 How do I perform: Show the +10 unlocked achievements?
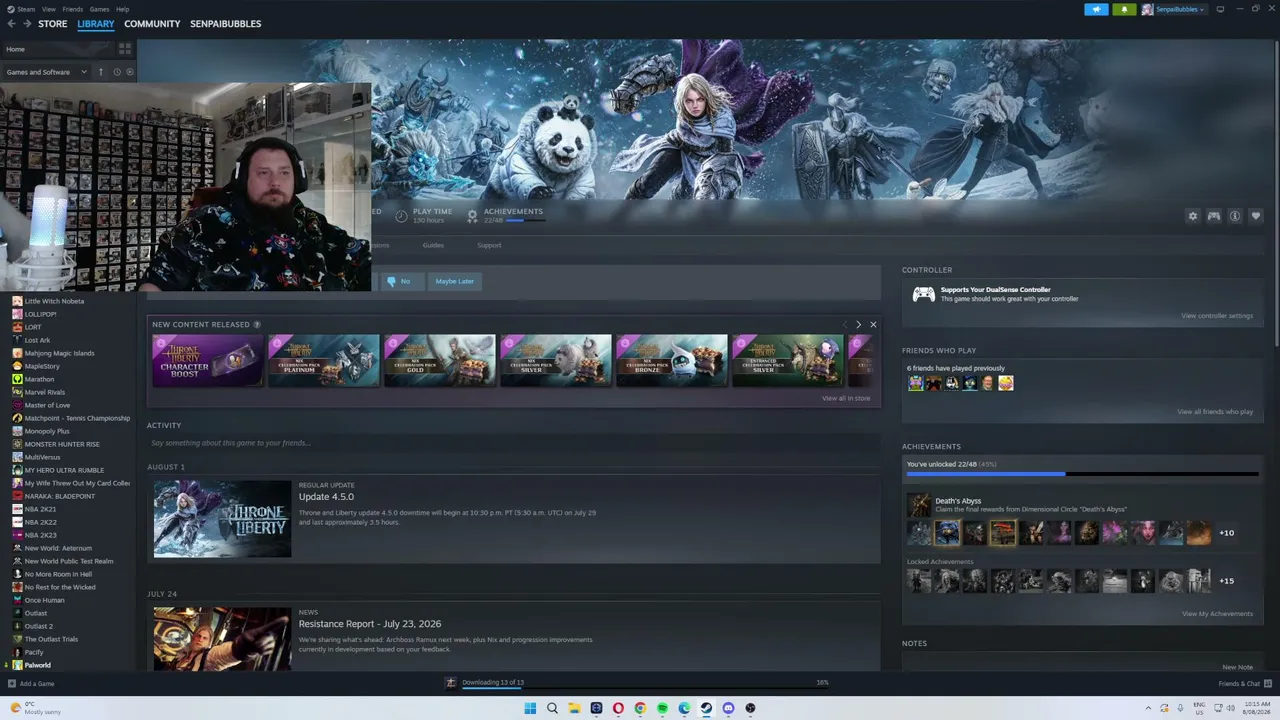(1226, 533)
